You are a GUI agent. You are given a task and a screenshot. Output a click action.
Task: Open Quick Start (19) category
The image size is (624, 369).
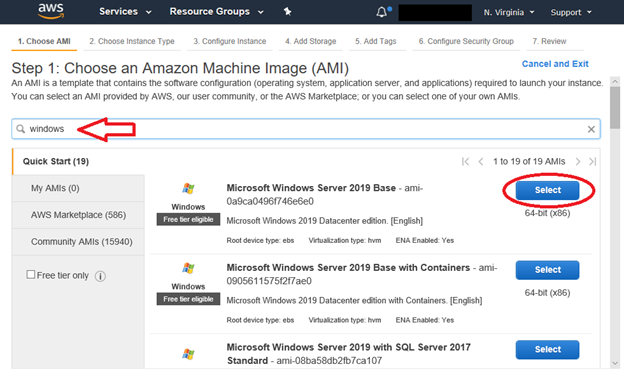(x=56, y=162)
